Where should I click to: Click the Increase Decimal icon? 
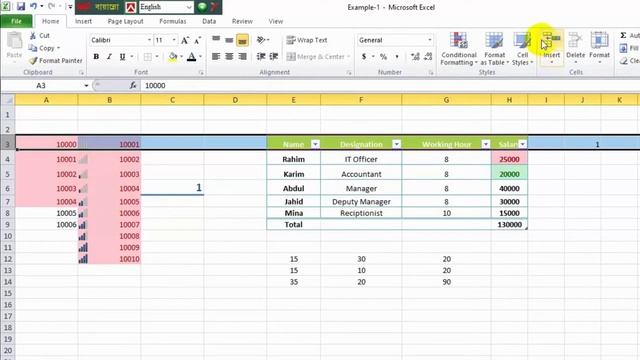coord(415,57)
